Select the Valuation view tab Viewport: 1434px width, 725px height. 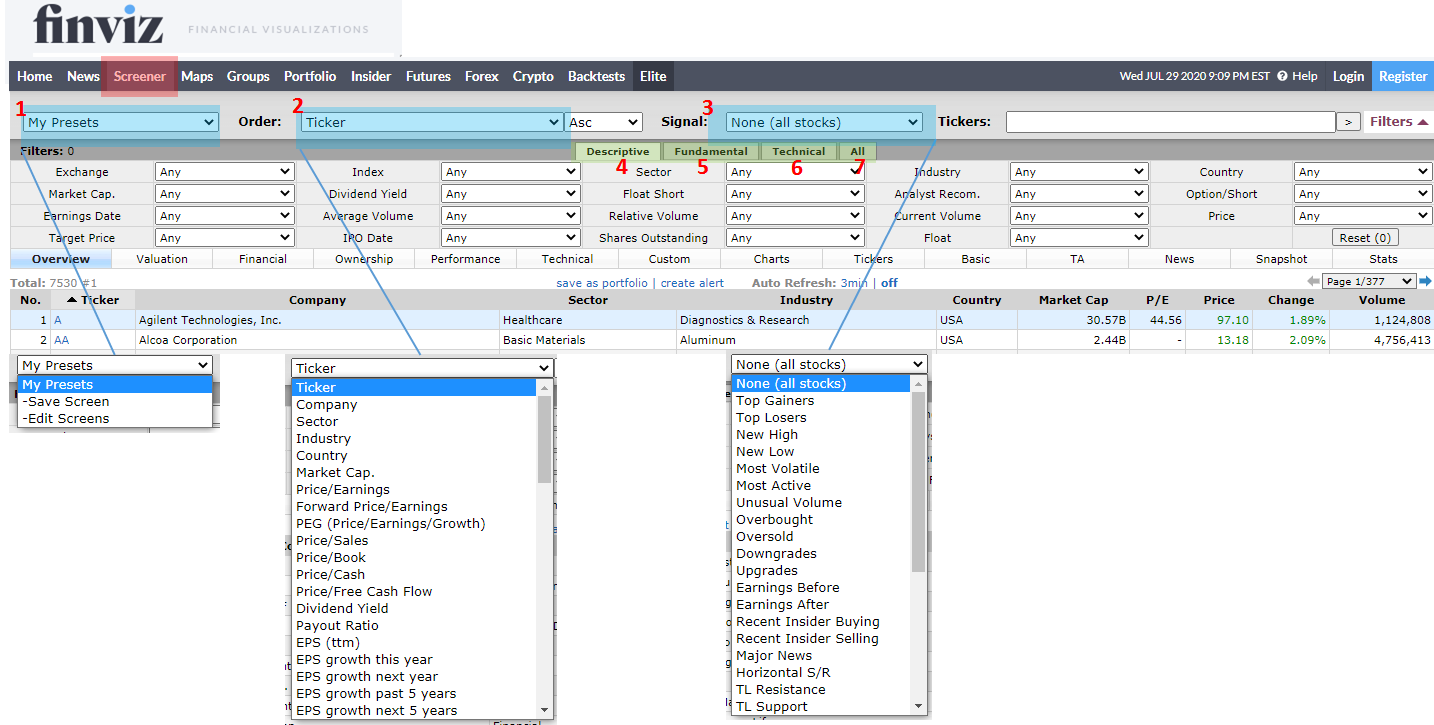162,259
